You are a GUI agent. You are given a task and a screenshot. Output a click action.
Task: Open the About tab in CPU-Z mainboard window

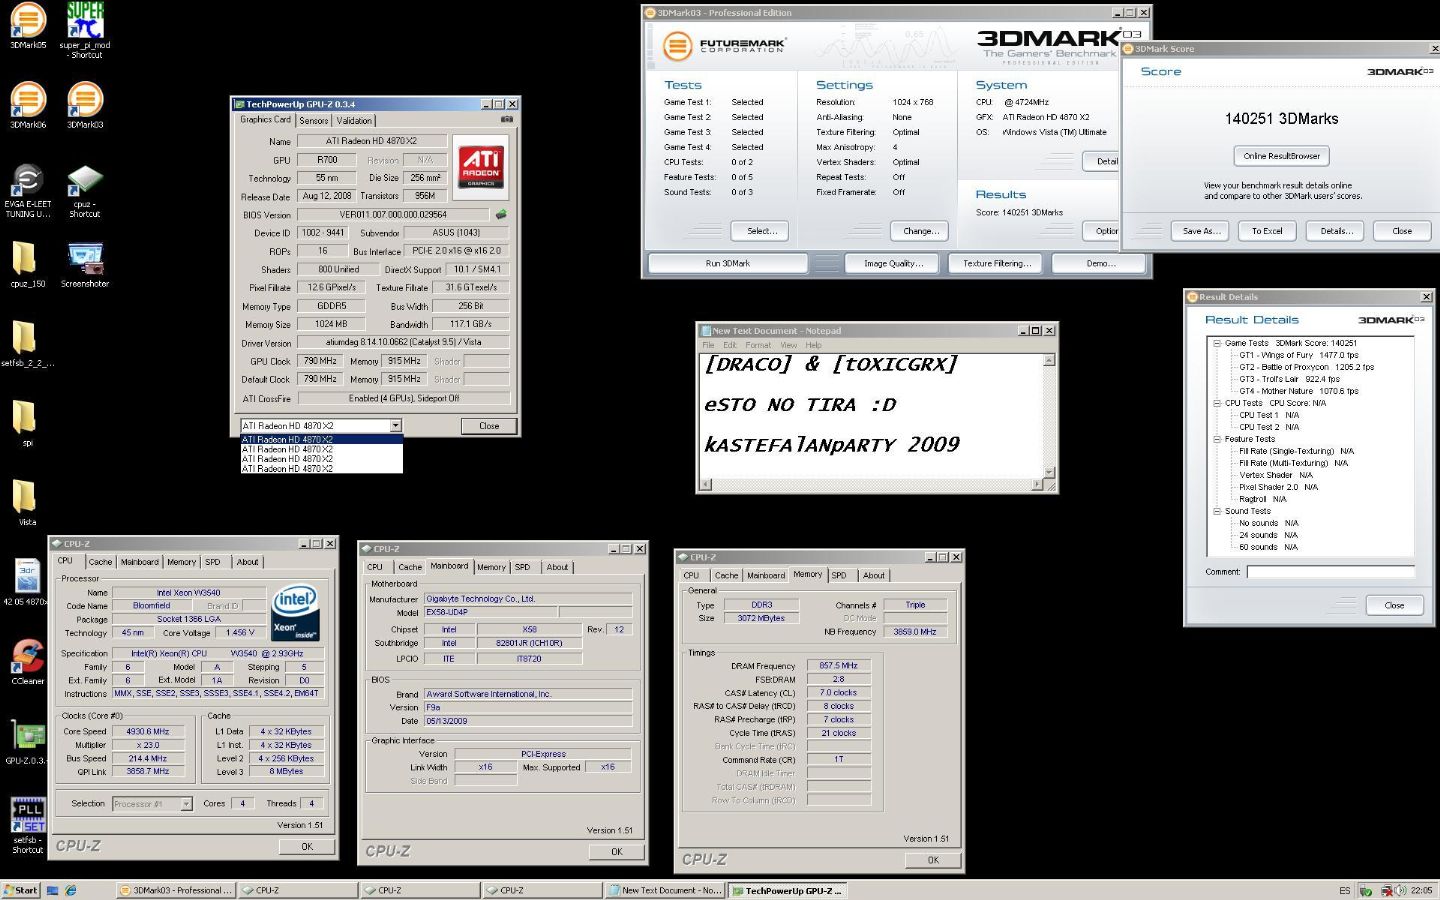[557, 567]
